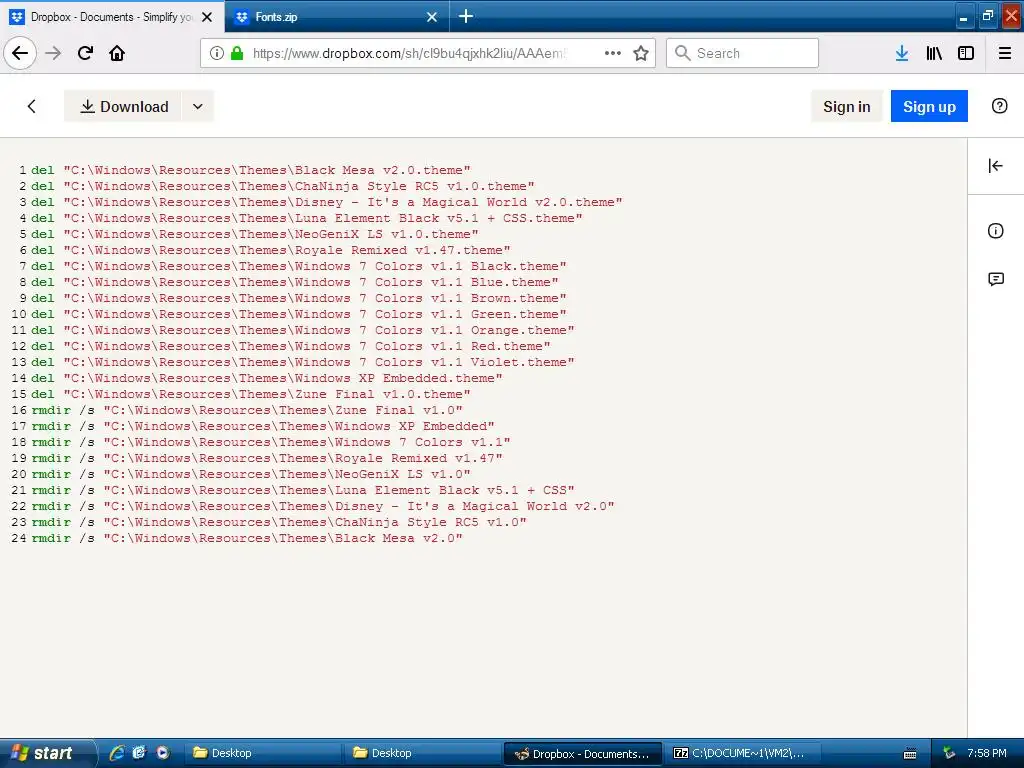Click line 4 Luna Element Black theme

coord(307,218)
